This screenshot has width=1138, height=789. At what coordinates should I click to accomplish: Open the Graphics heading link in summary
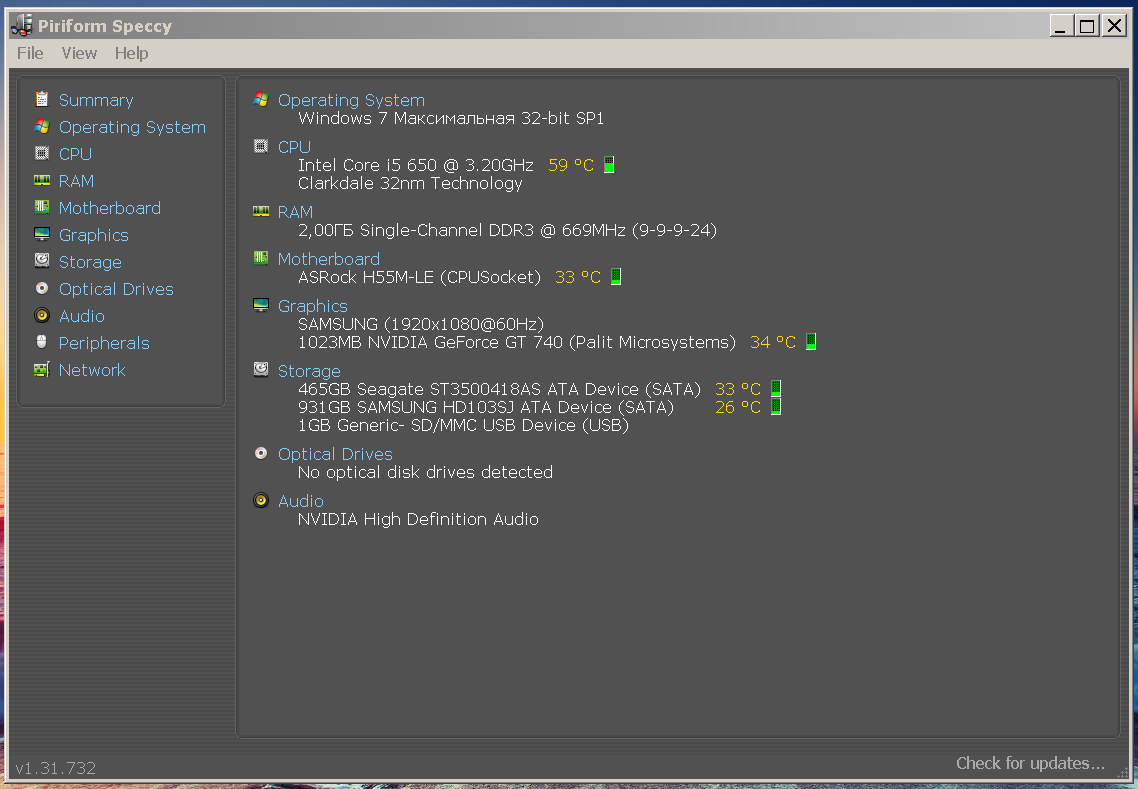point(313,306)
